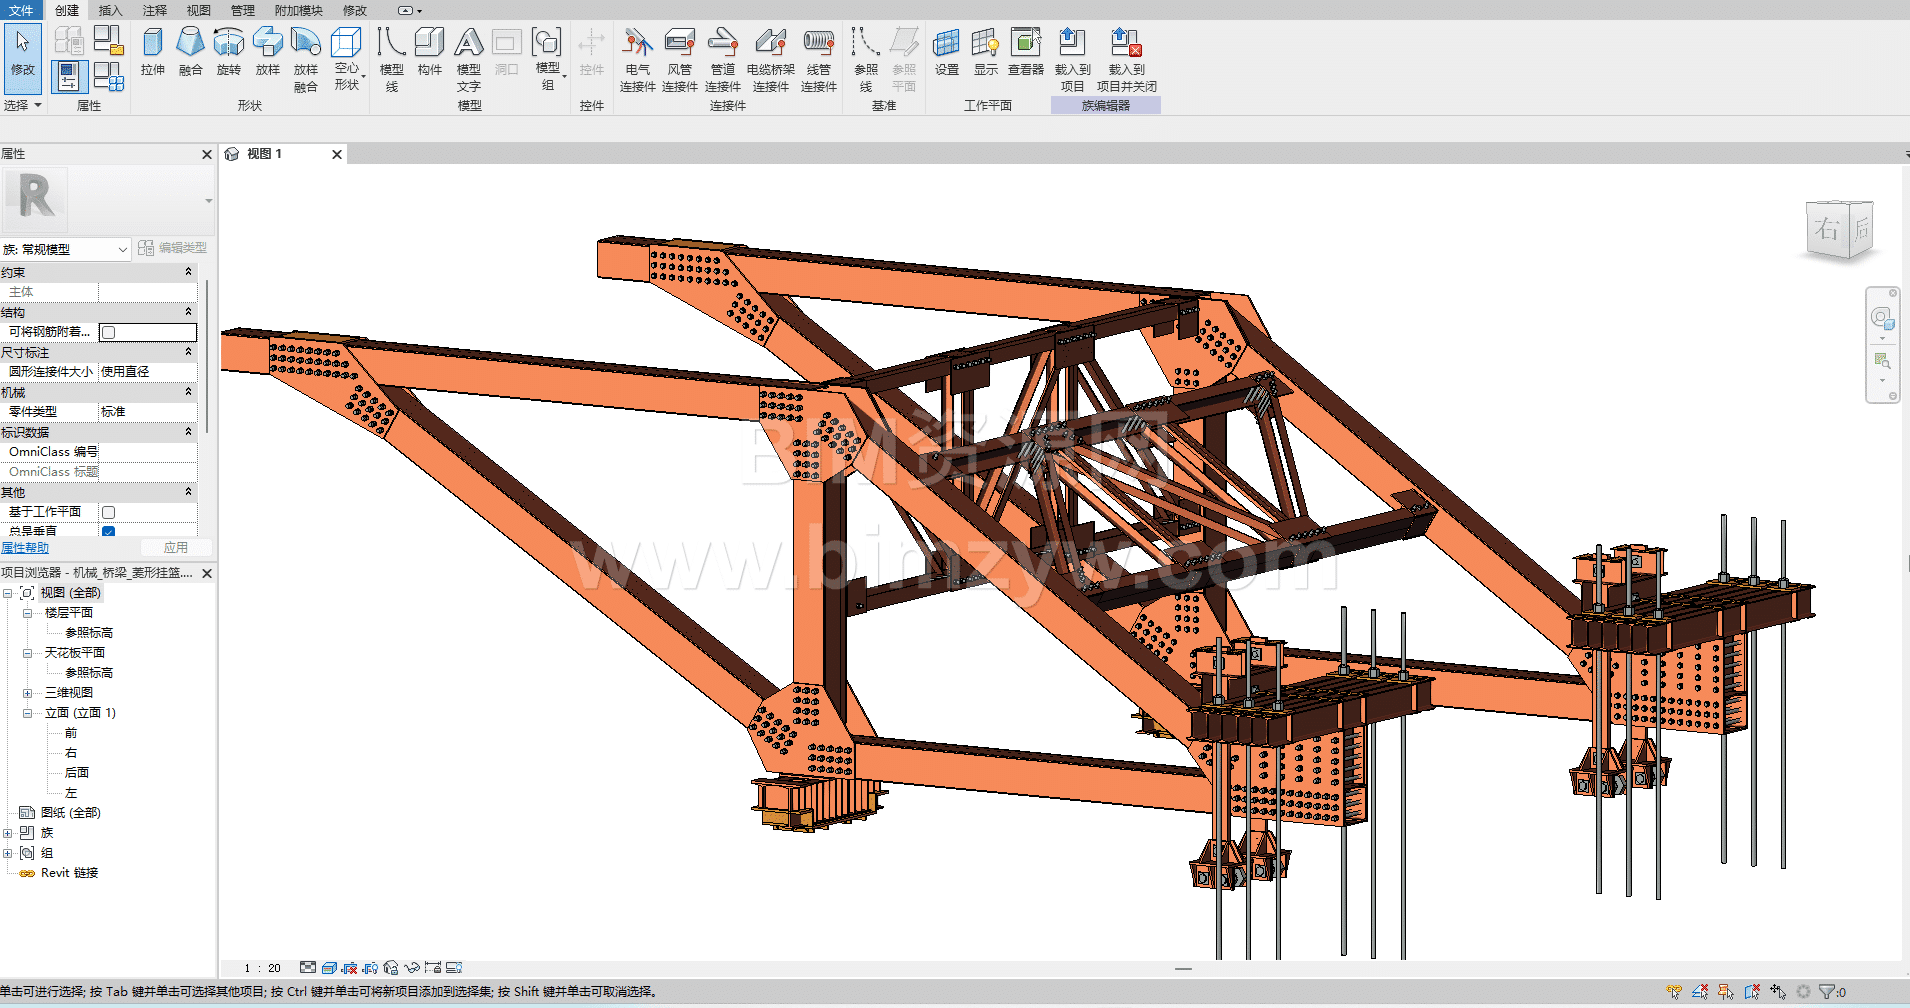Click the 1 : 20 view scale
The height and width of the screenshot is (1008, 1910).
263,968
